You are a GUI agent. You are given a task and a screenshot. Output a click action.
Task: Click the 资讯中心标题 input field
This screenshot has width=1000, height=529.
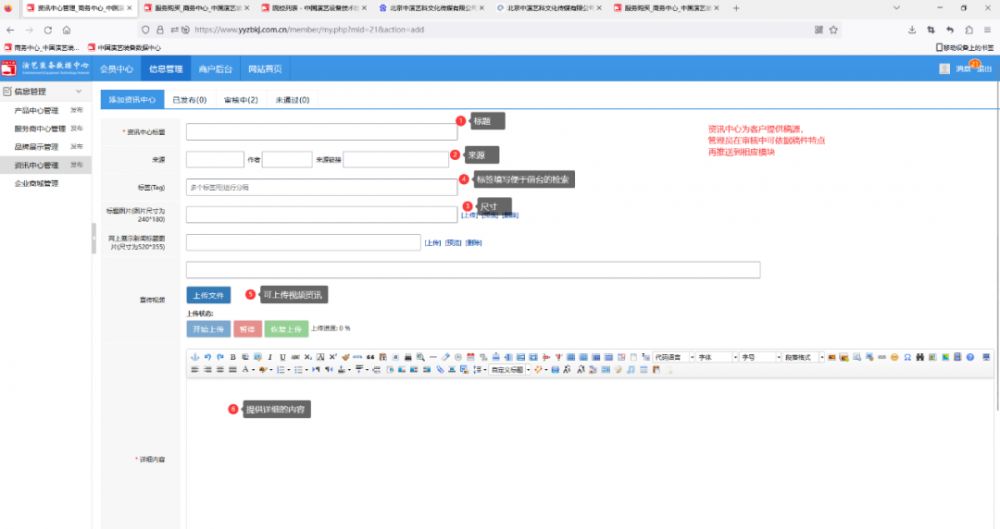pyautogui.click(x=320, y=131)
